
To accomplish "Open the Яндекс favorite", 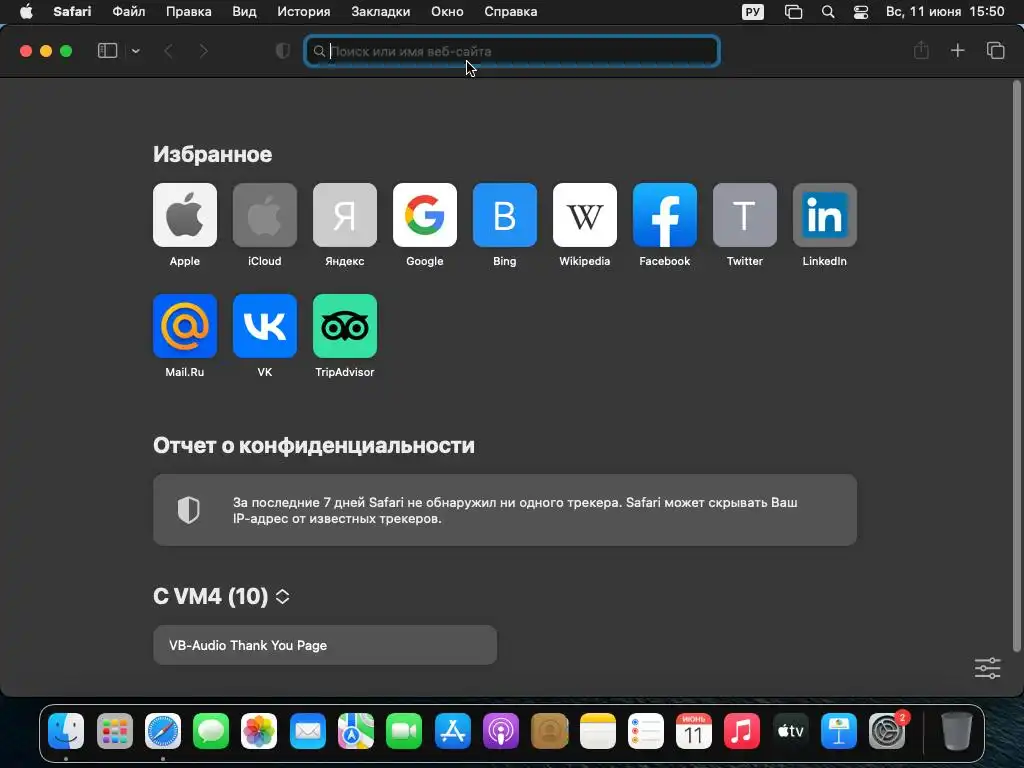I will [345, 215].
